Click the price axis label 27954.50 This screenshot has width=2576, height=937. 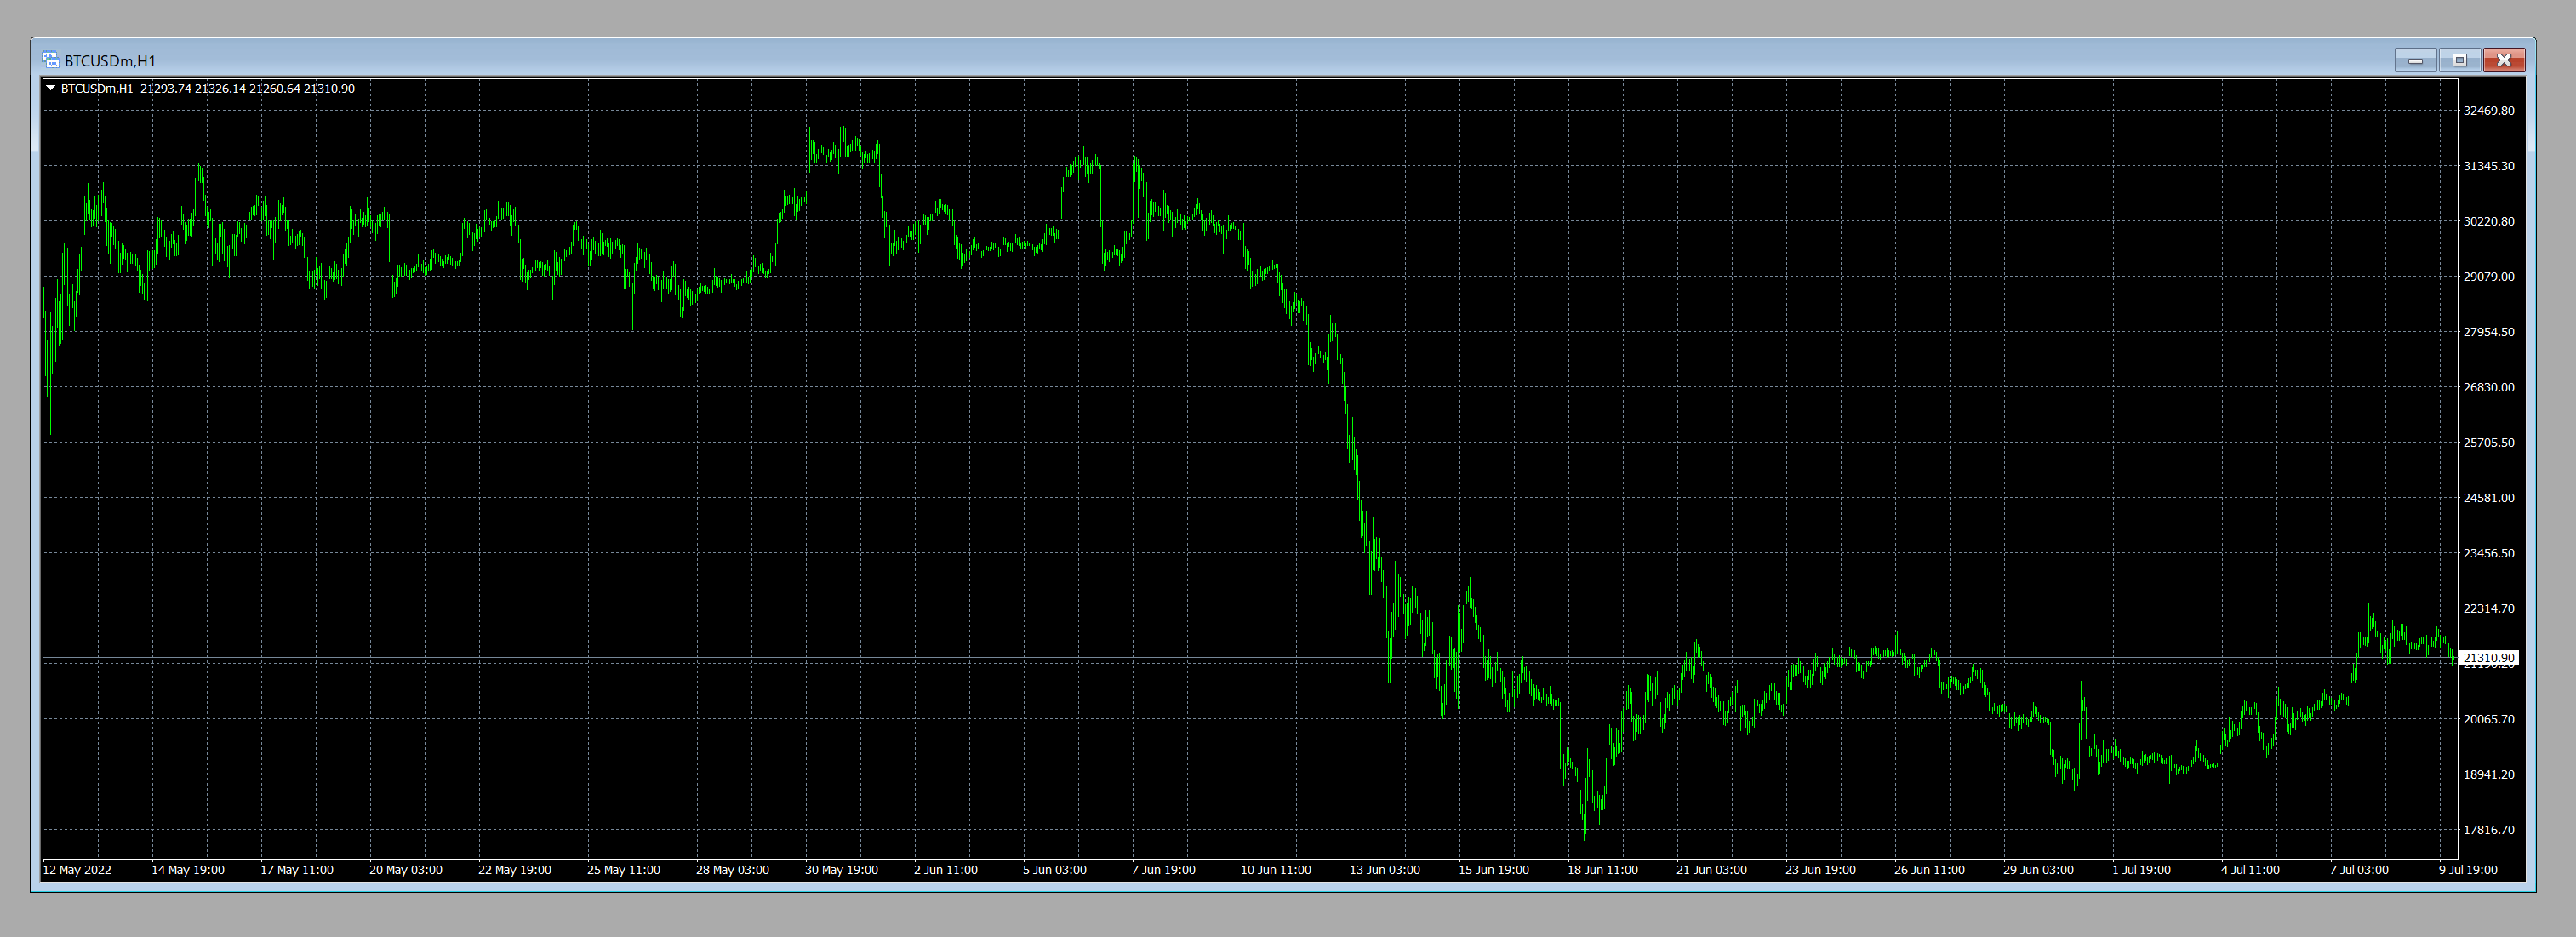[x=2488, y=332]
